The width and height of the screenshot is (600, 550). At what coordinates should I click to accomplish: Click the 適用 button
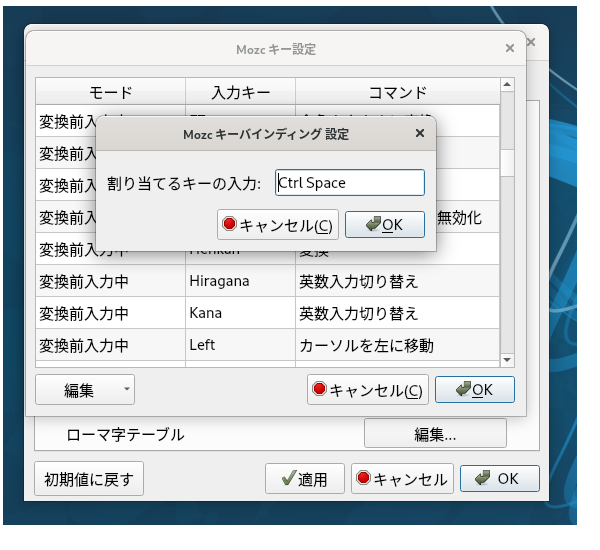click(305, 478)
